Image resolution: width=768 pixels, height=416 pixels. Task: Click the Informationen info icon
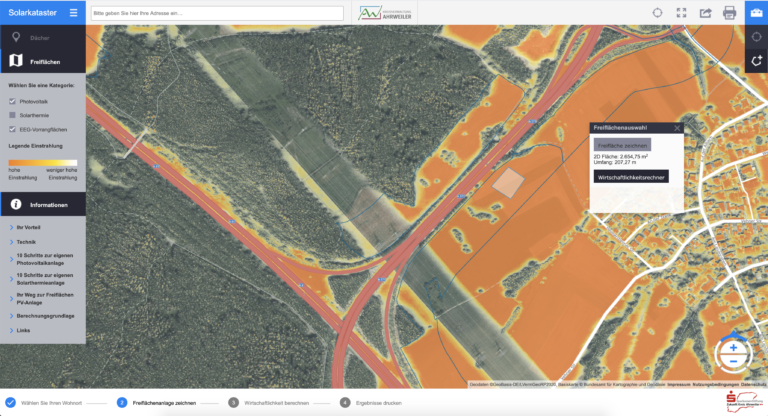click(16, 204)
